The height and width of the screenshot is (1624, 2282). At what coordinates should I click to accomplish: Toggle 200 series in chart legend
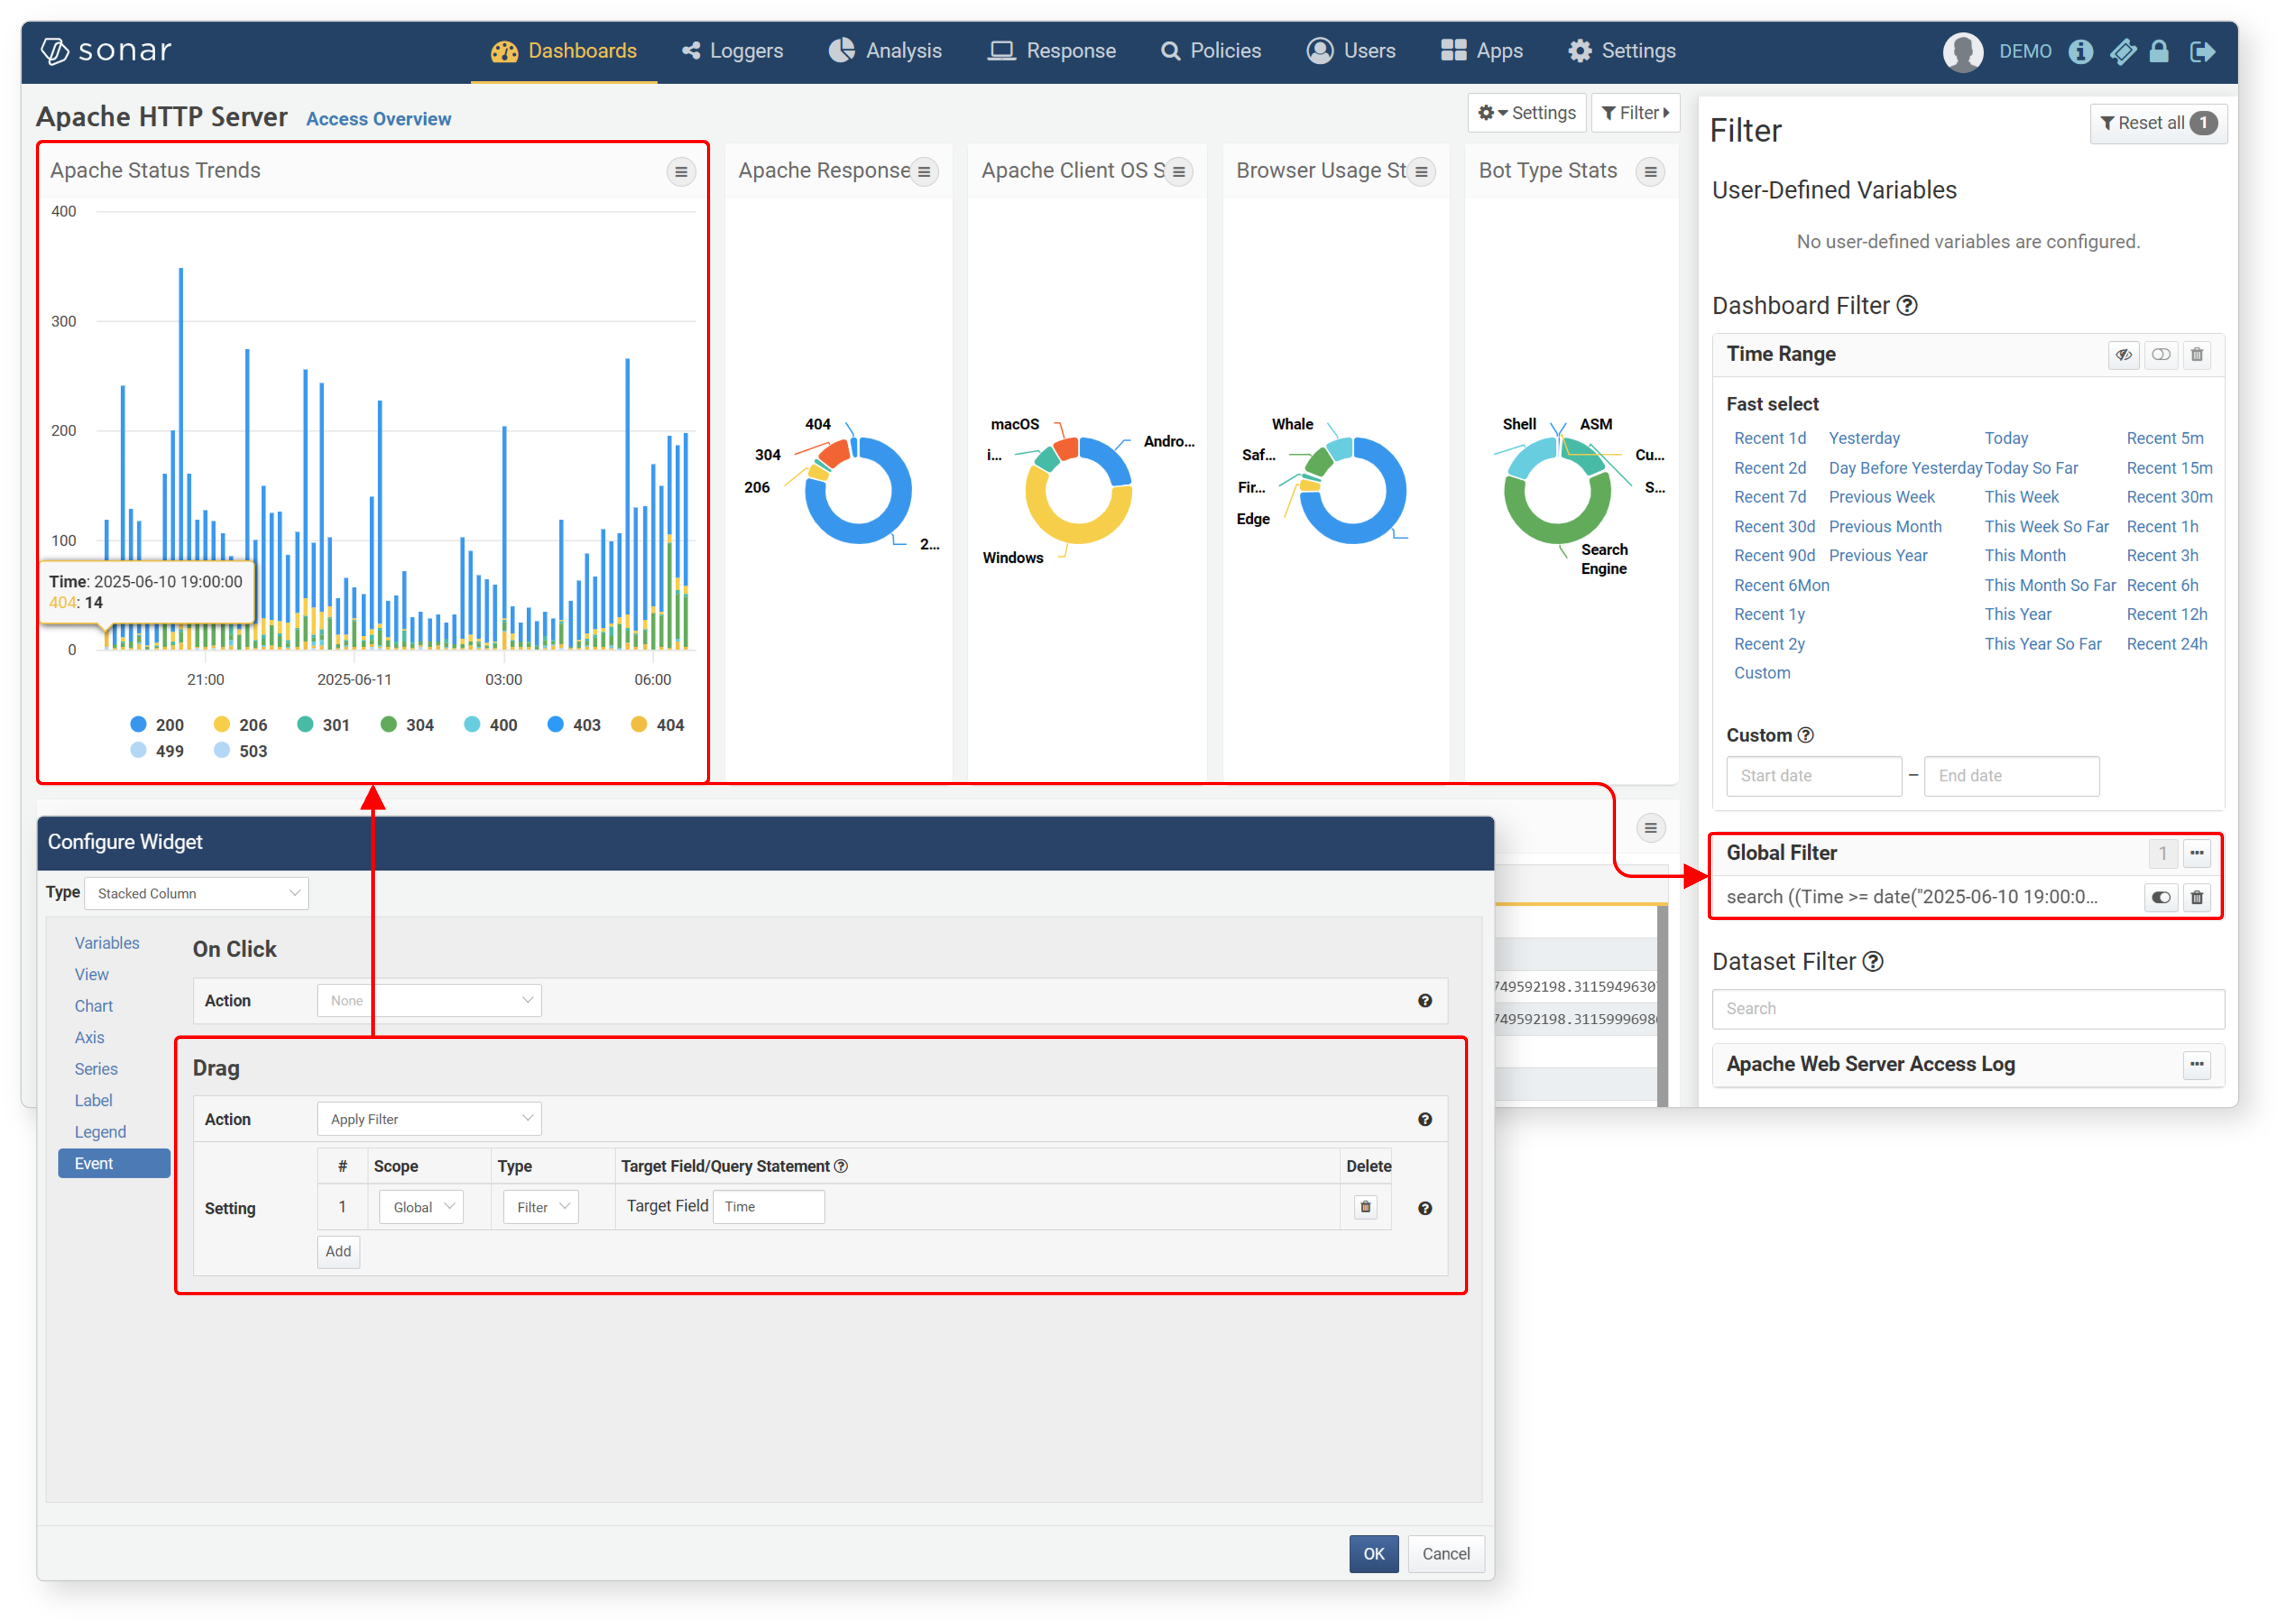tap(157, 724)
